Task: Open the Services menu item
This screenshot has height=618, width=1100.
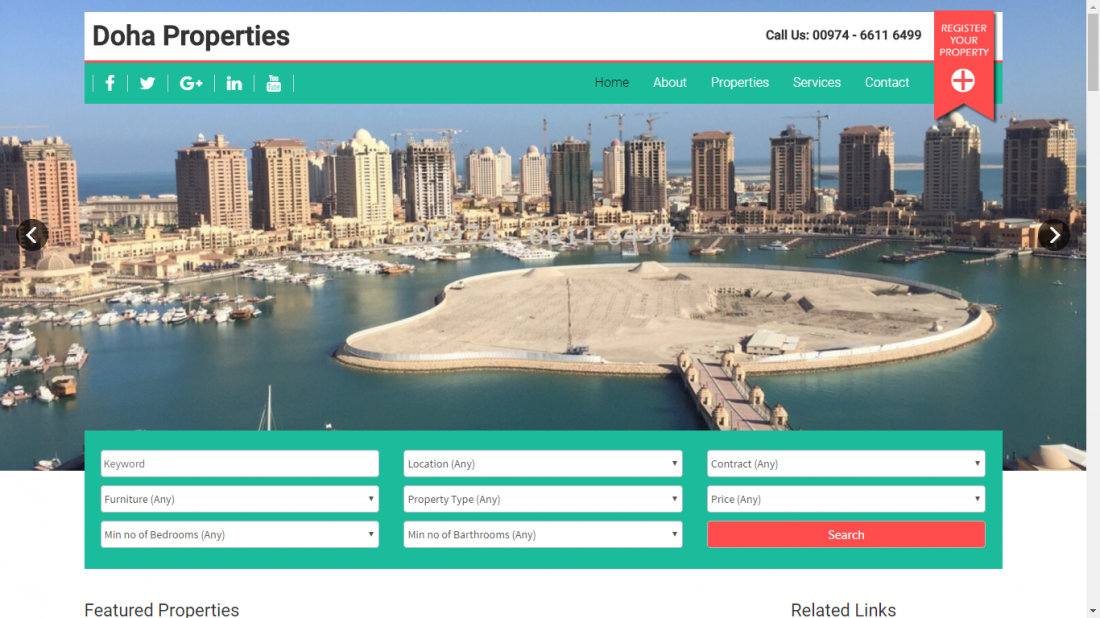Action: (817, 83)
